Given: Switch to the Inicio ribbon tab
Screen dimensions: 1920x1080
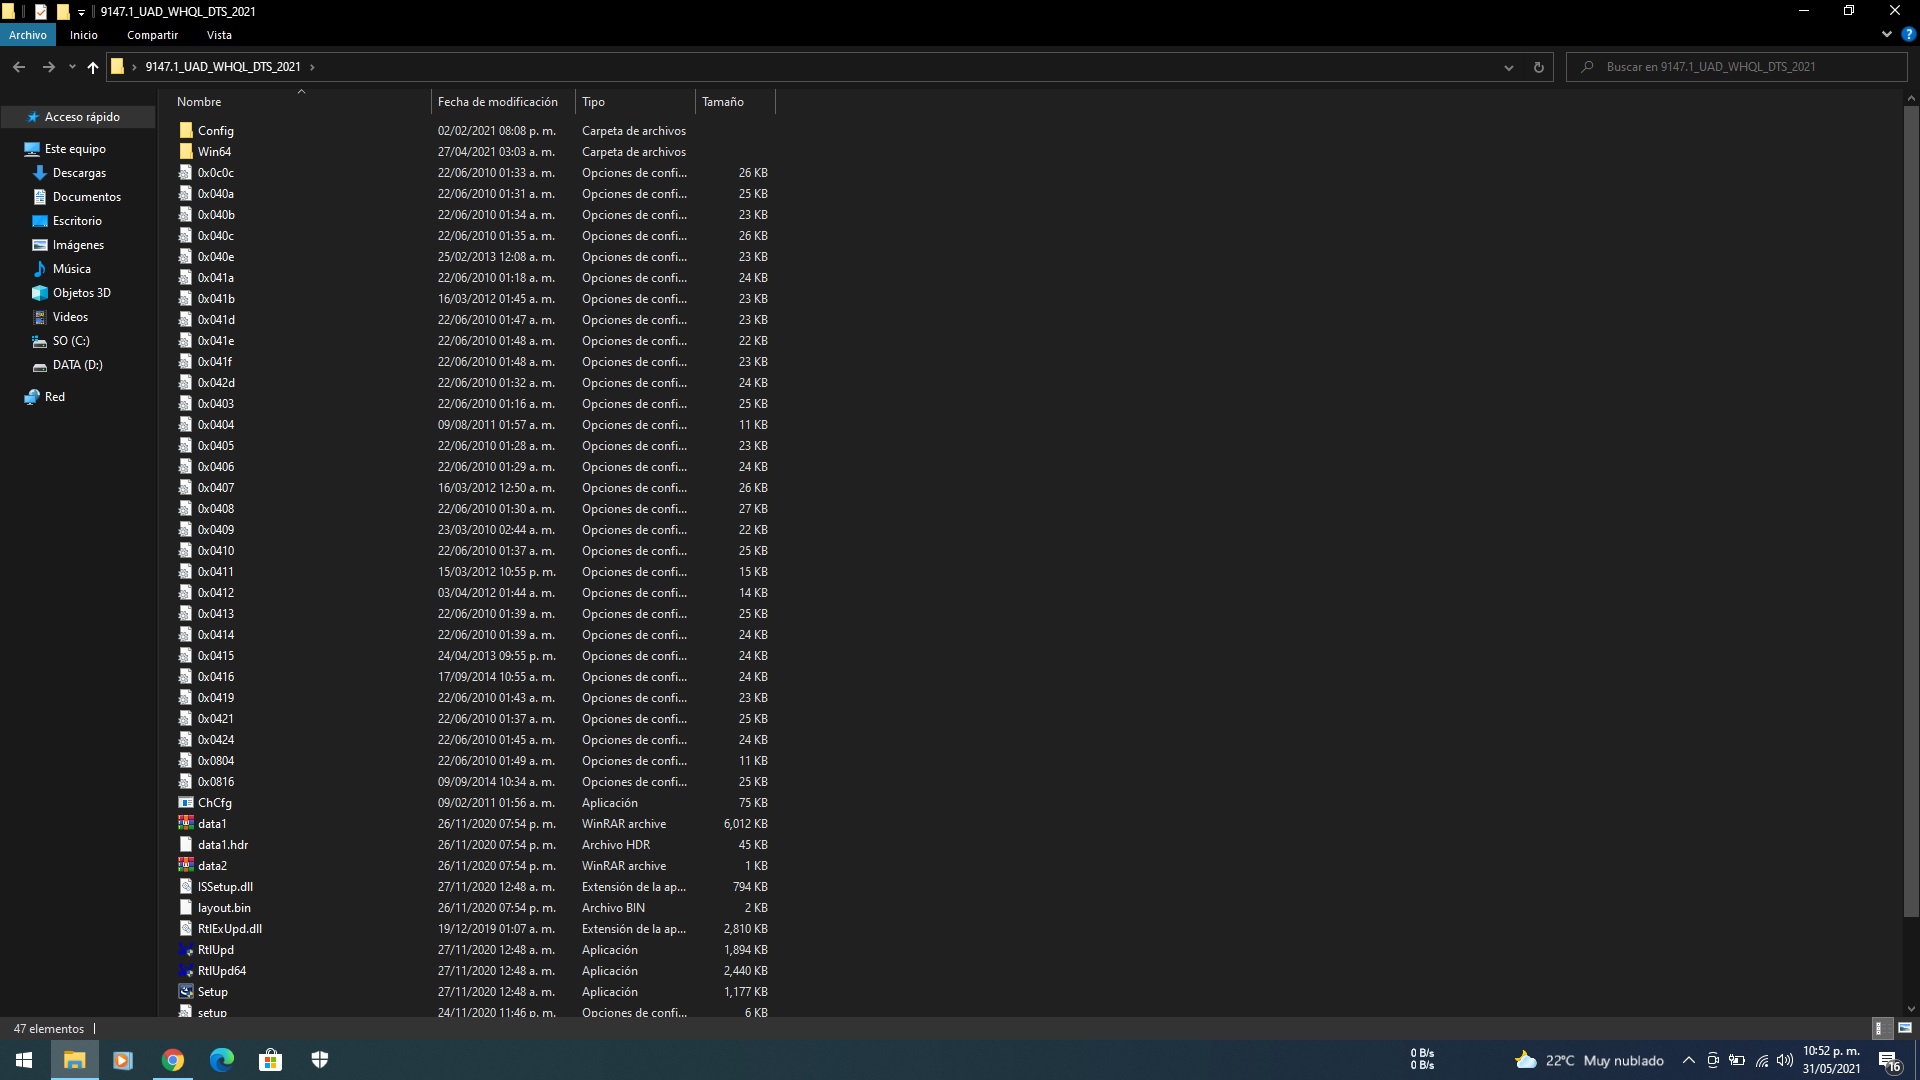Looking at the screenshot, I should [x=84, y=35].
